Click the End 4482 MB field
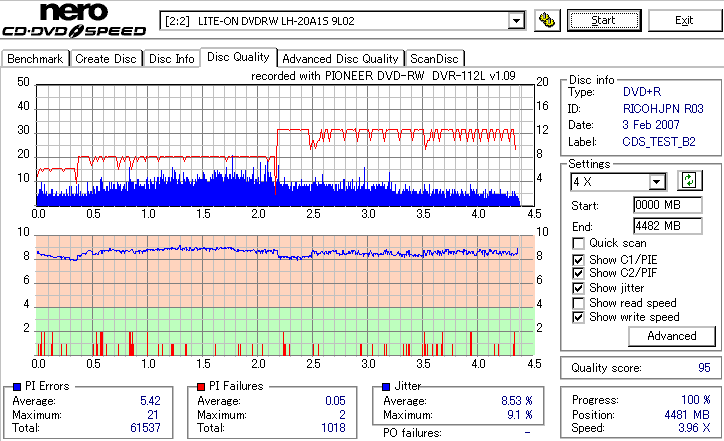The image size is (724, 441). pos(668,226)
